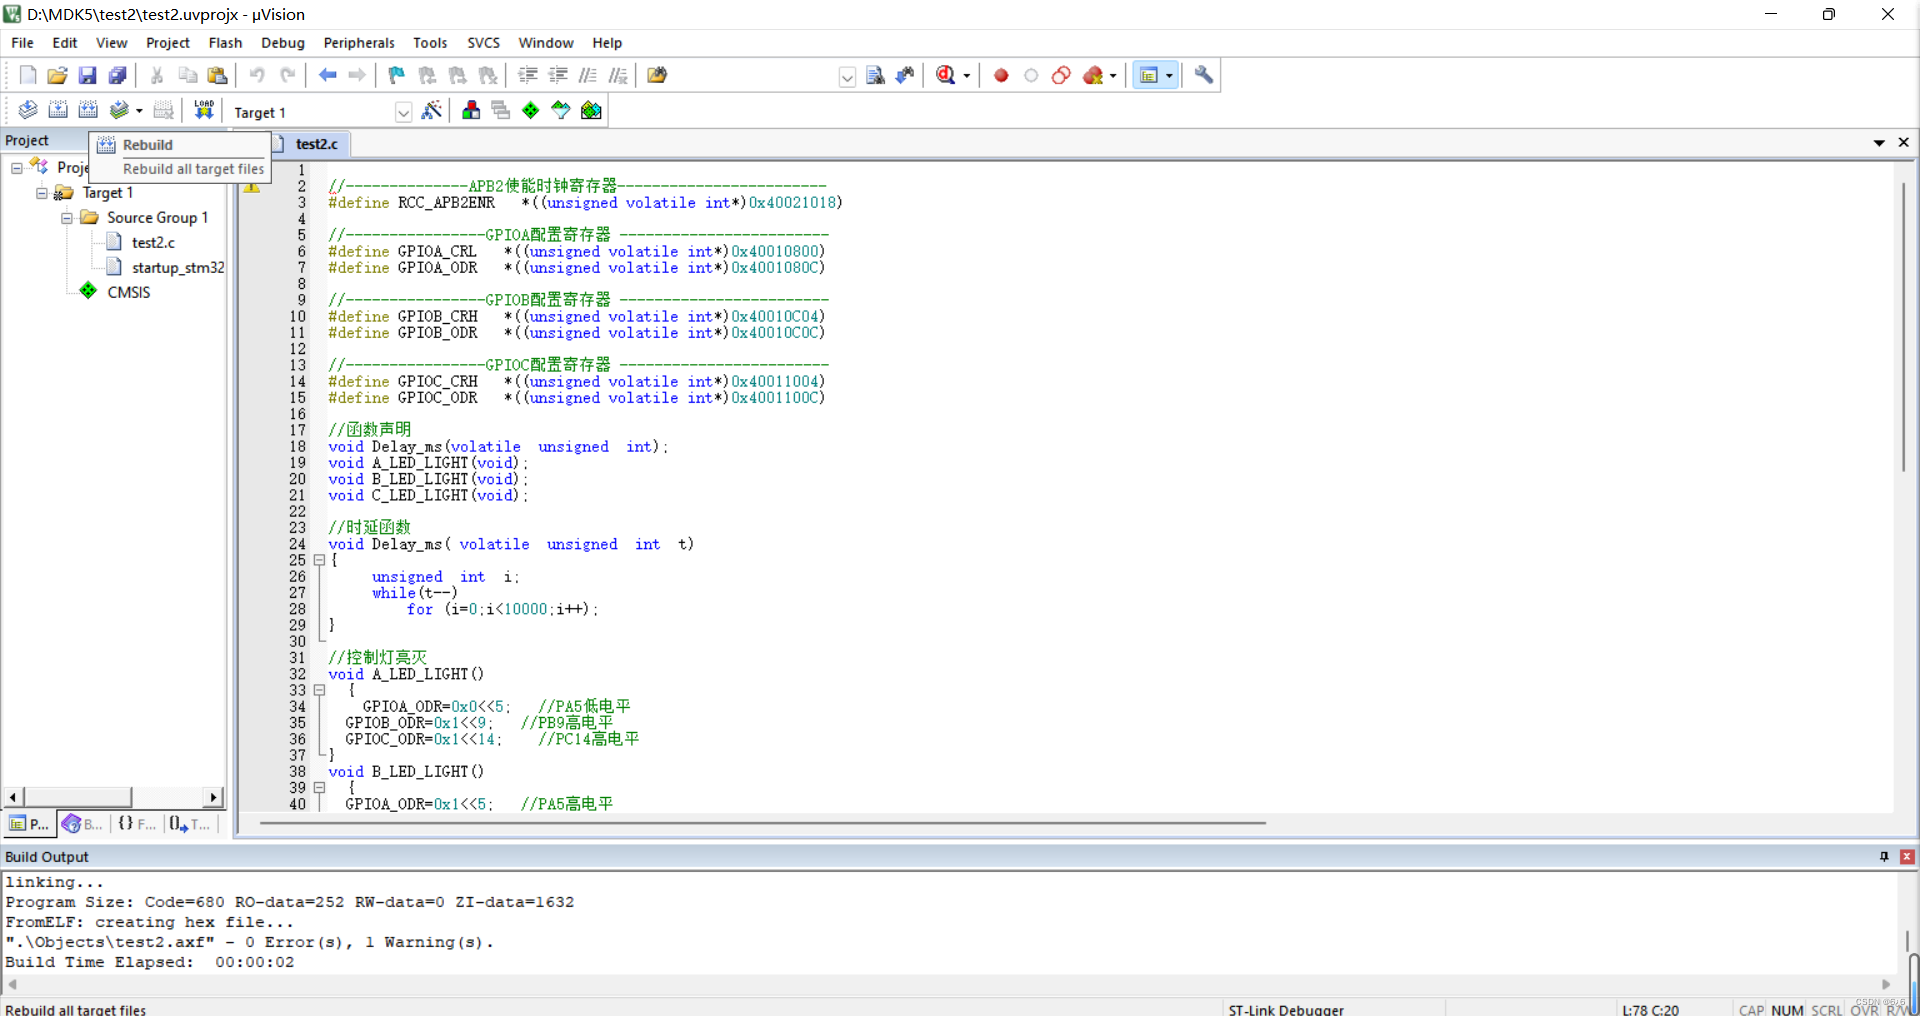Open the Target 1 selection dropdown
Screen dimensions: 1920x1016
coord(403,112)
